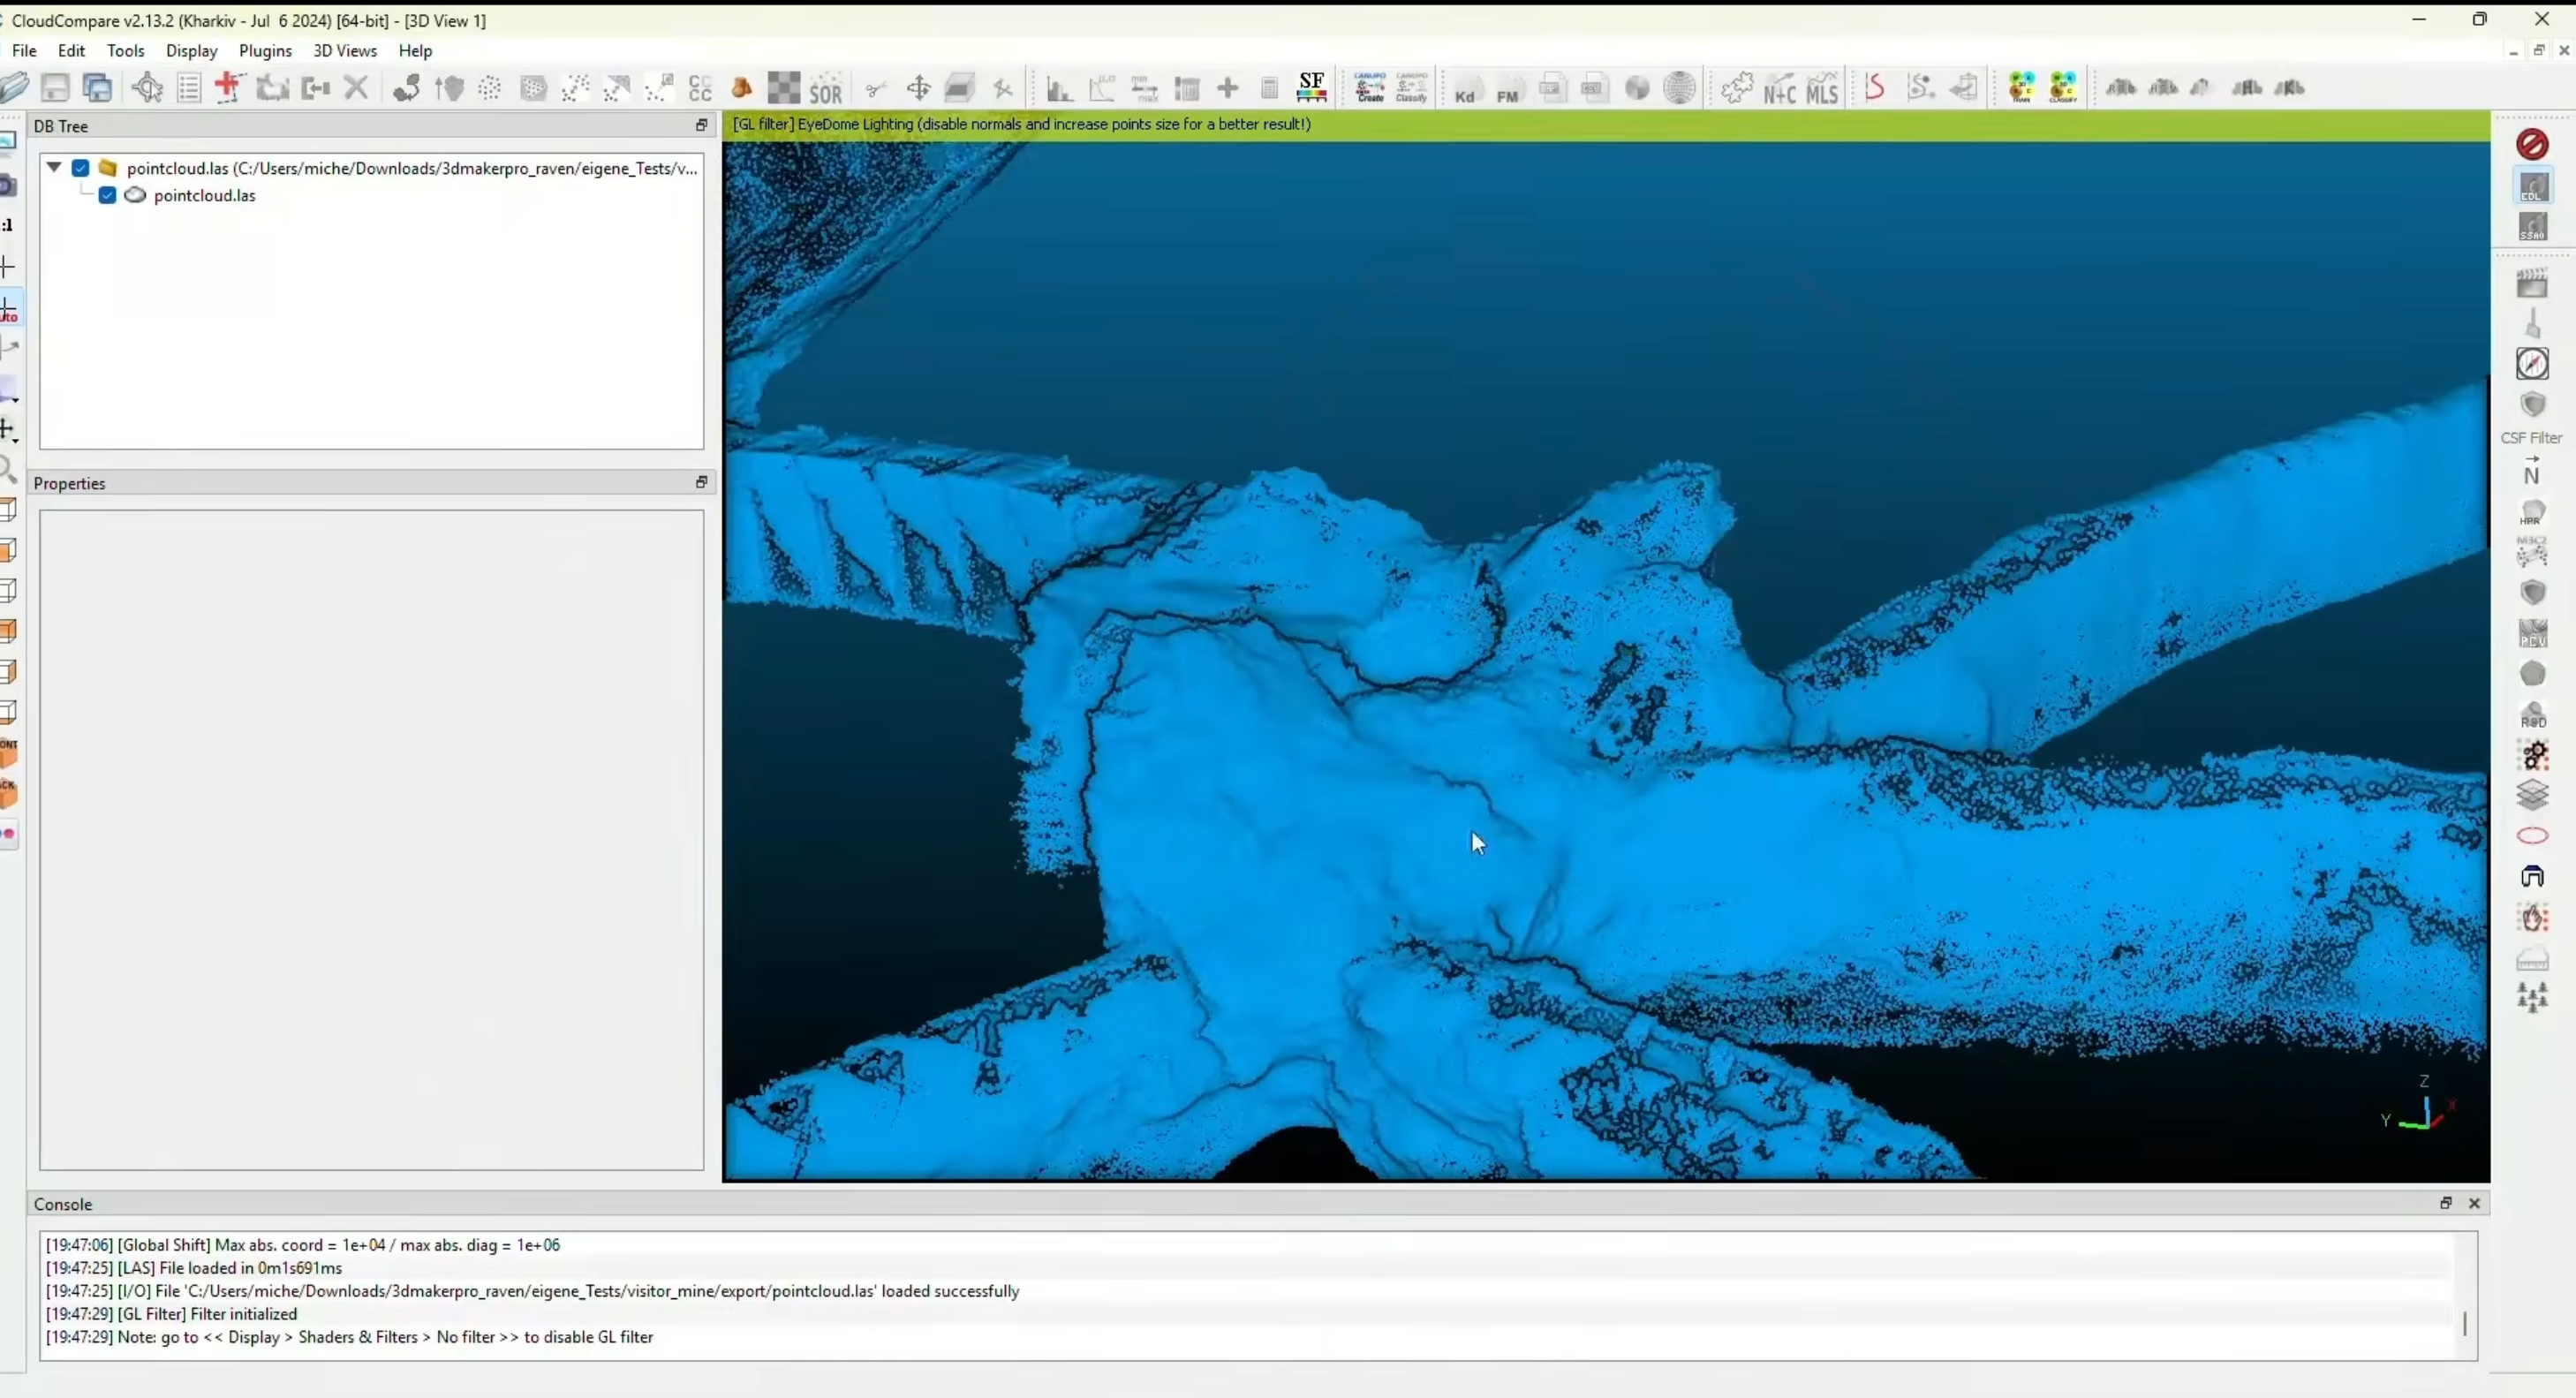
Task: Toggle visibility of pointcloud.las cloud child entry
Action: point(107,195)
